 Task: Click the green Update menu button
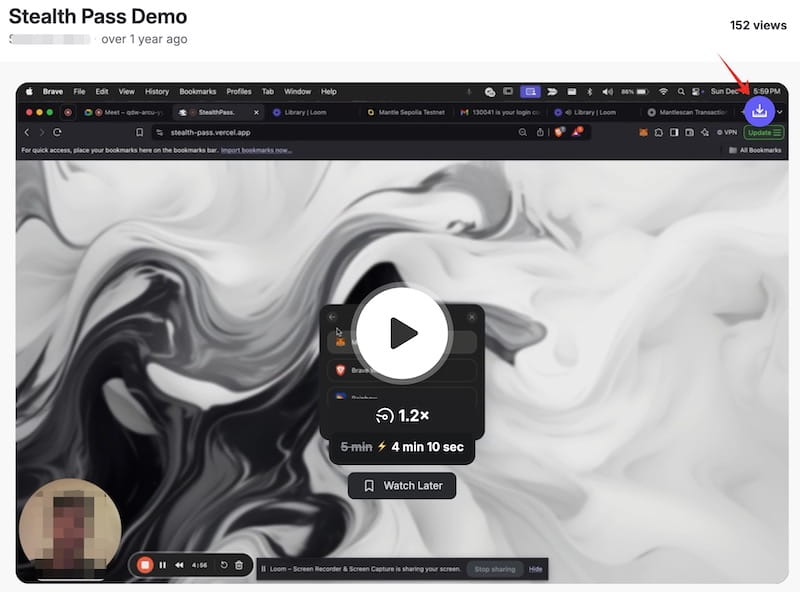764,132
